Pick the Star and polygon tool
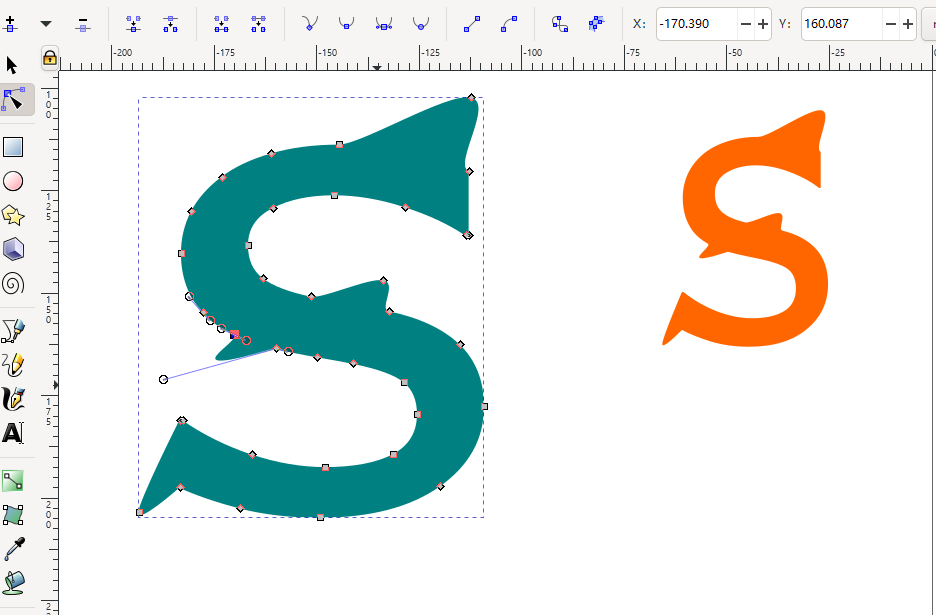This screenshot has width=936, height=615. (13, 215)
